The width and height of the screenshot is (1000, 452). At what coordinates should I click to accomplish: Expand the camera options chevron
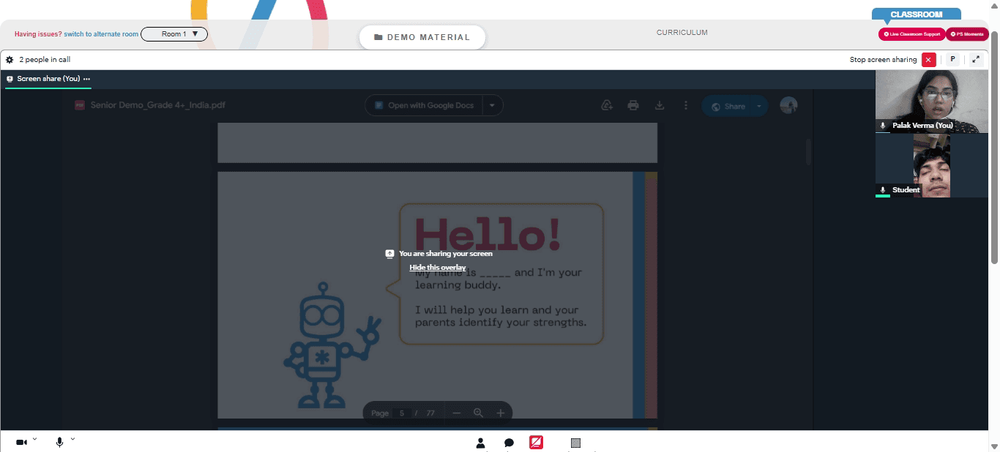tap(34, 439)
